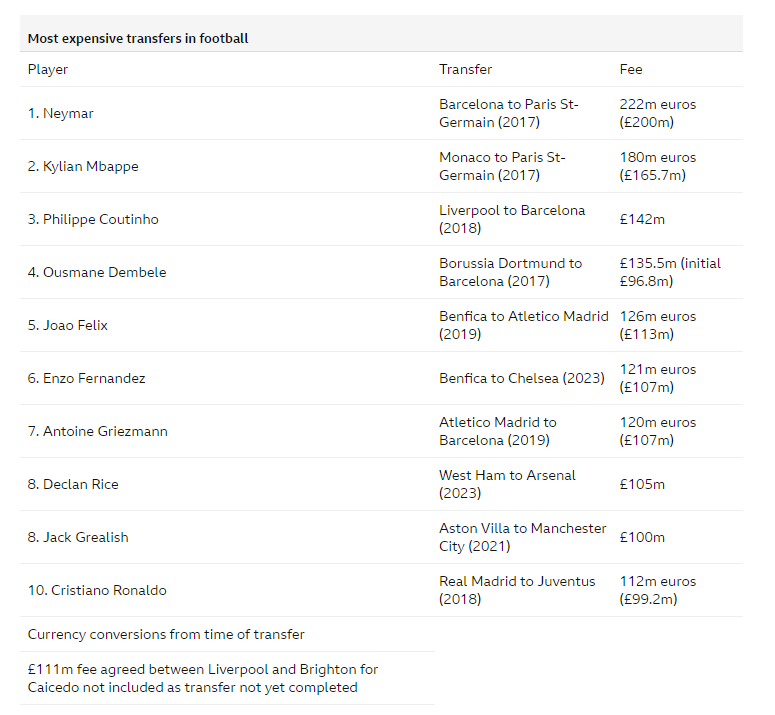
Task: Click the '3. Philippe Coutinho' row name
Action: [93, 219]
